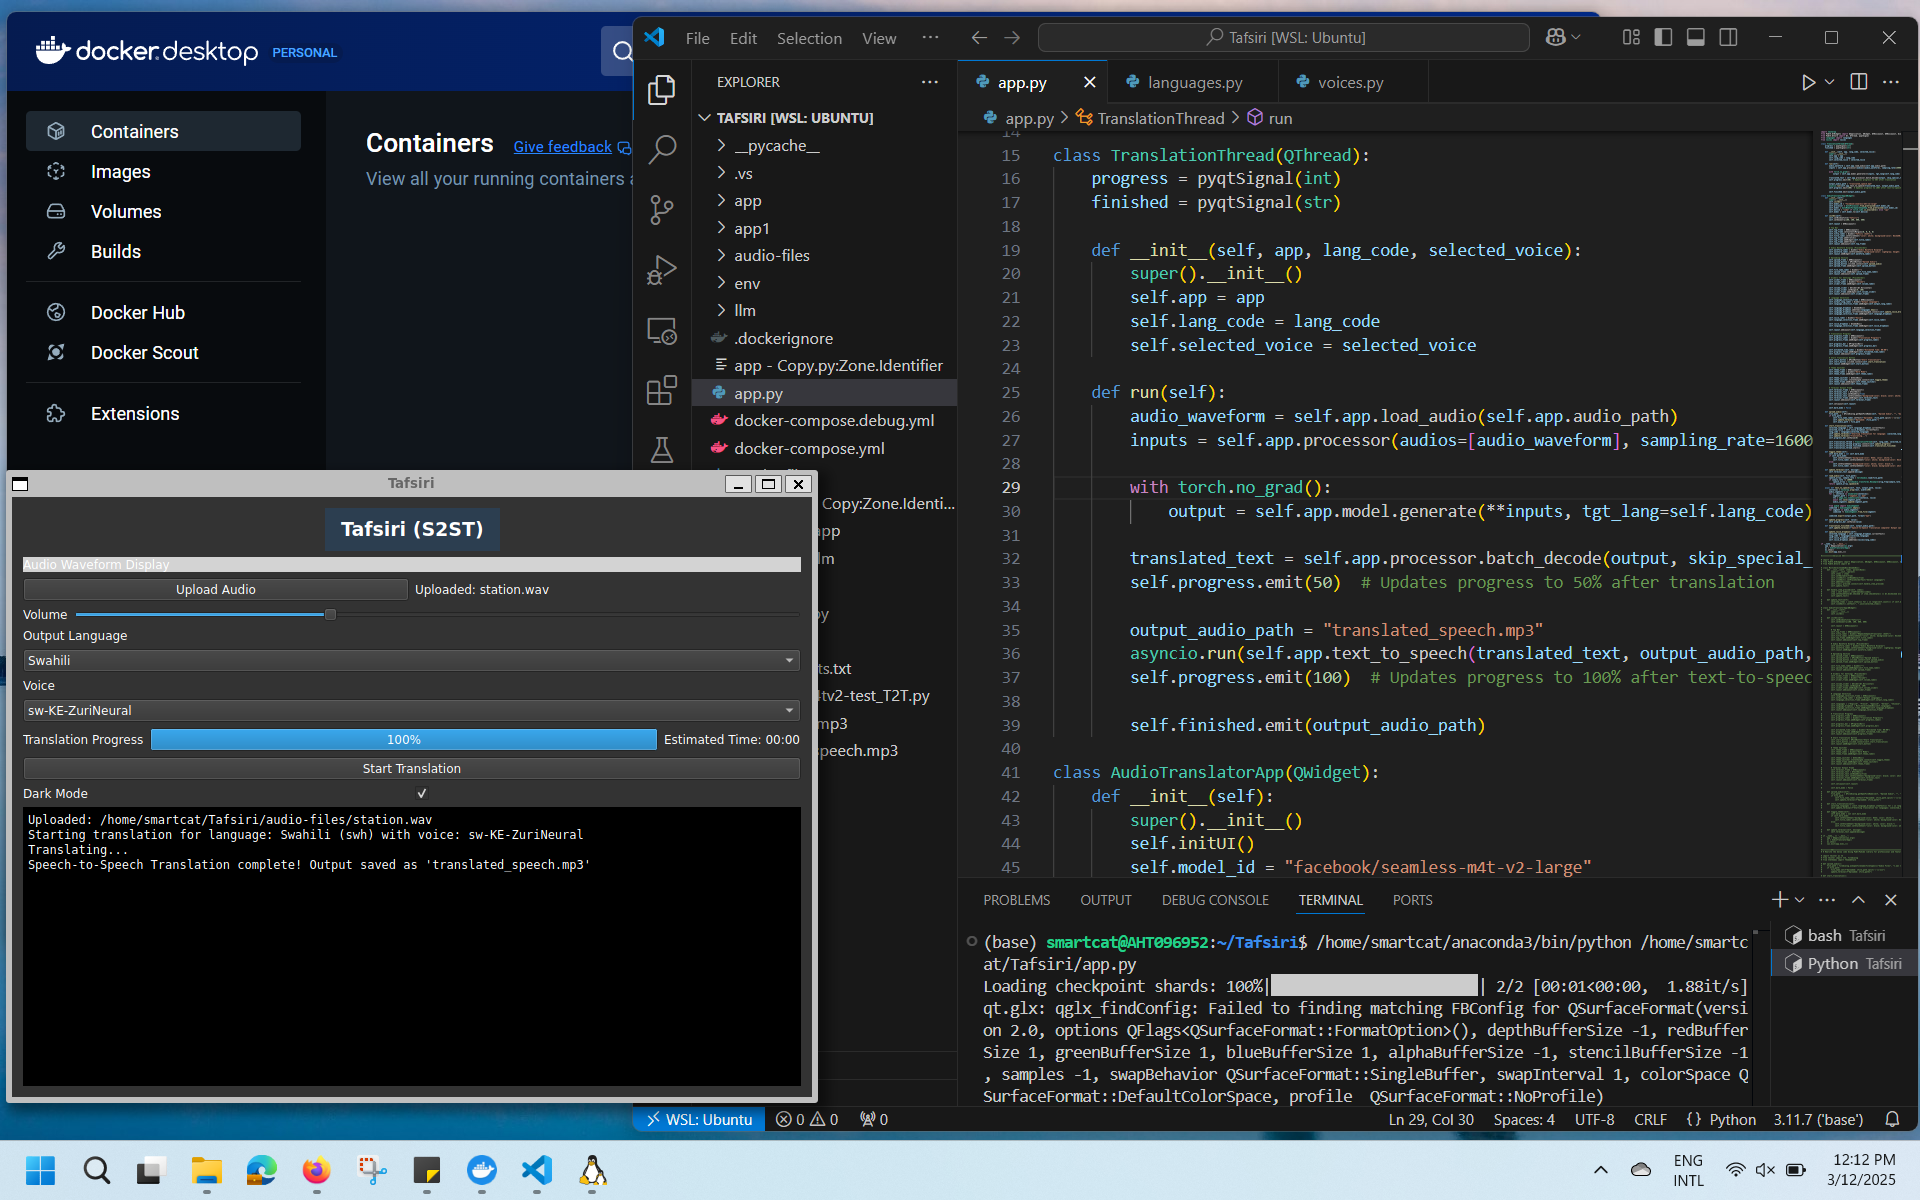Click WSL: Ubuntu remote indicator
Image resolution: width=1920 pixels, height=1200 pixels.
click(699, 1119)
